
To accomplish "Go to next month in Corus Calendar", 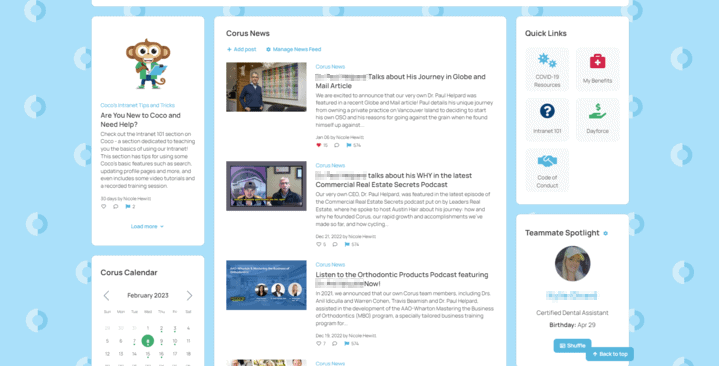I will 189,295.
